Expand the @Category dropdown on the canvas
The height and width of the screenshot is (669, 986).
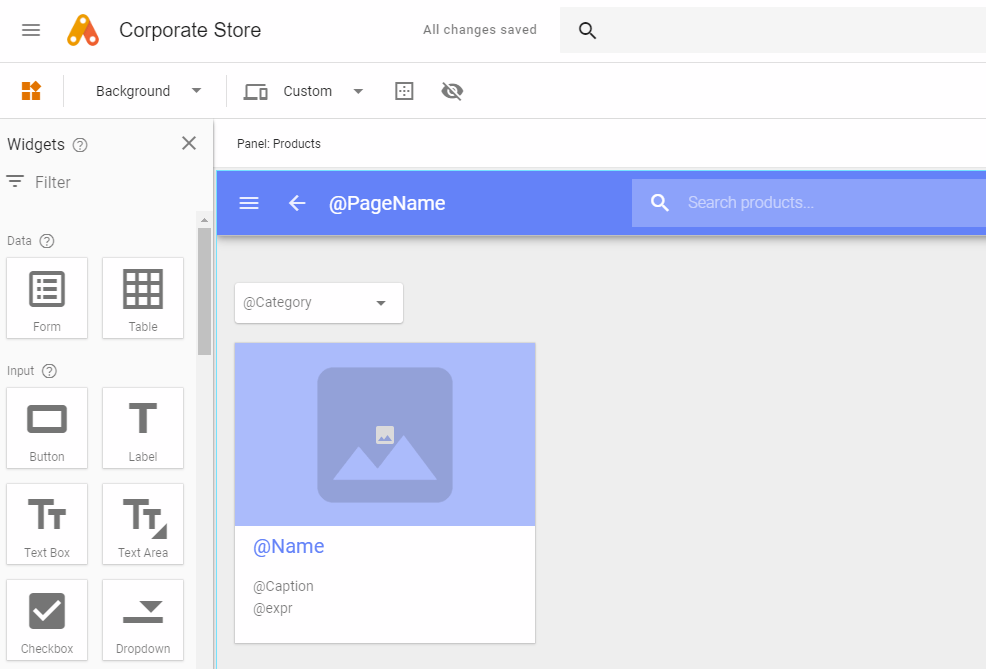380,303
